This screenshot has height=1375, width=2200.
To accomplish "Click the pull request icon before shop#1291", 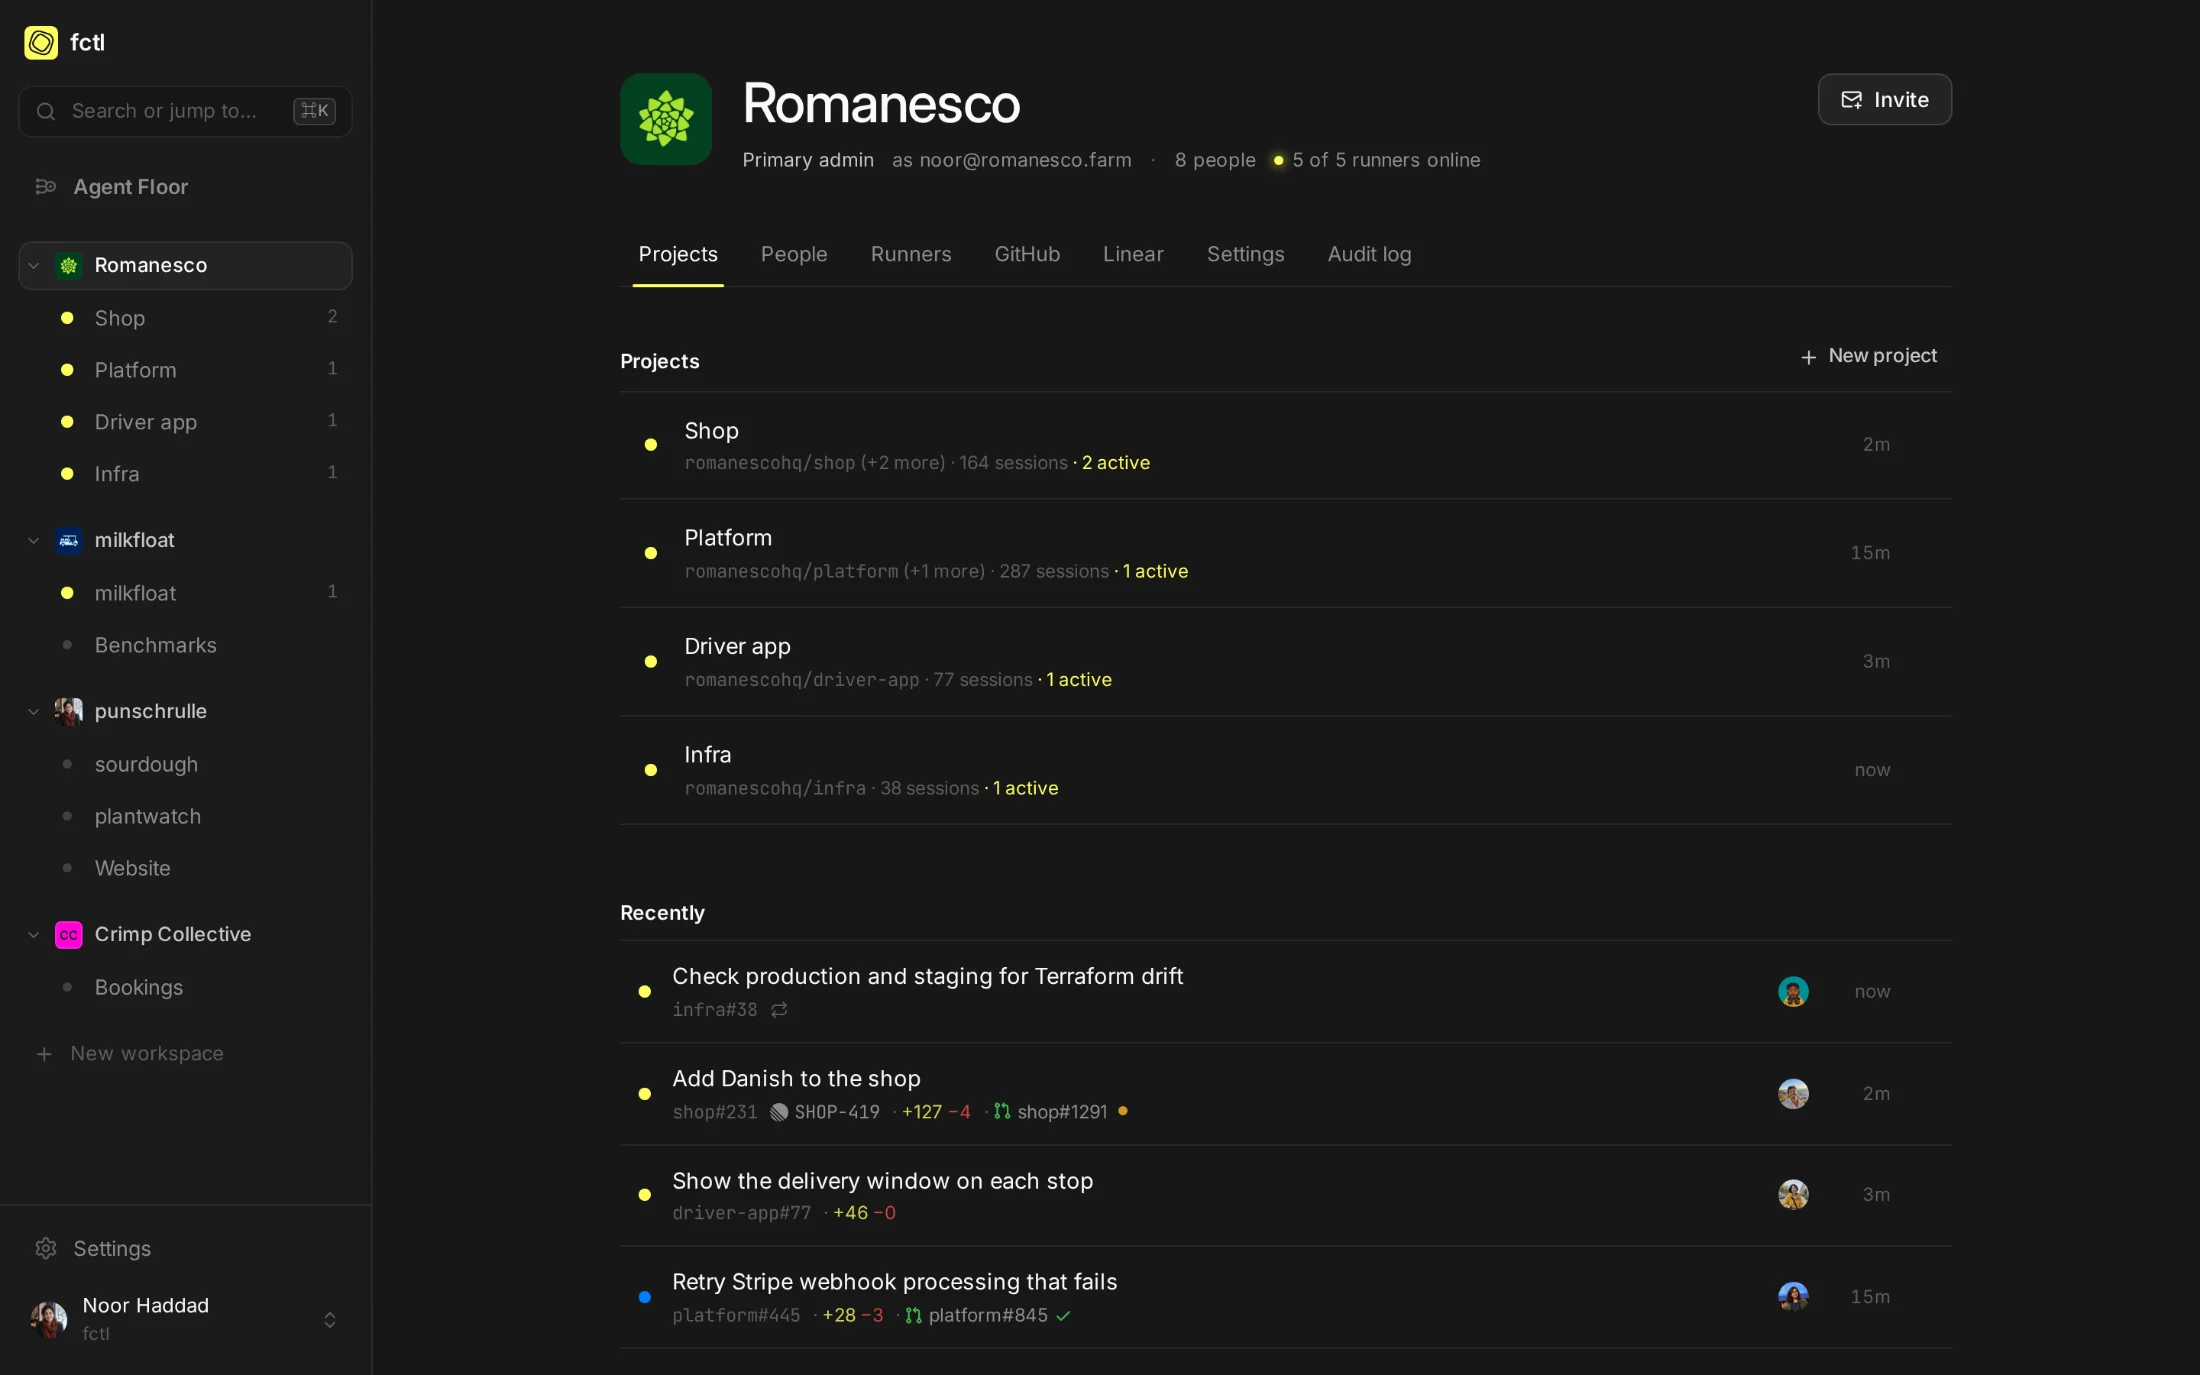I will click(1002, 1111).
